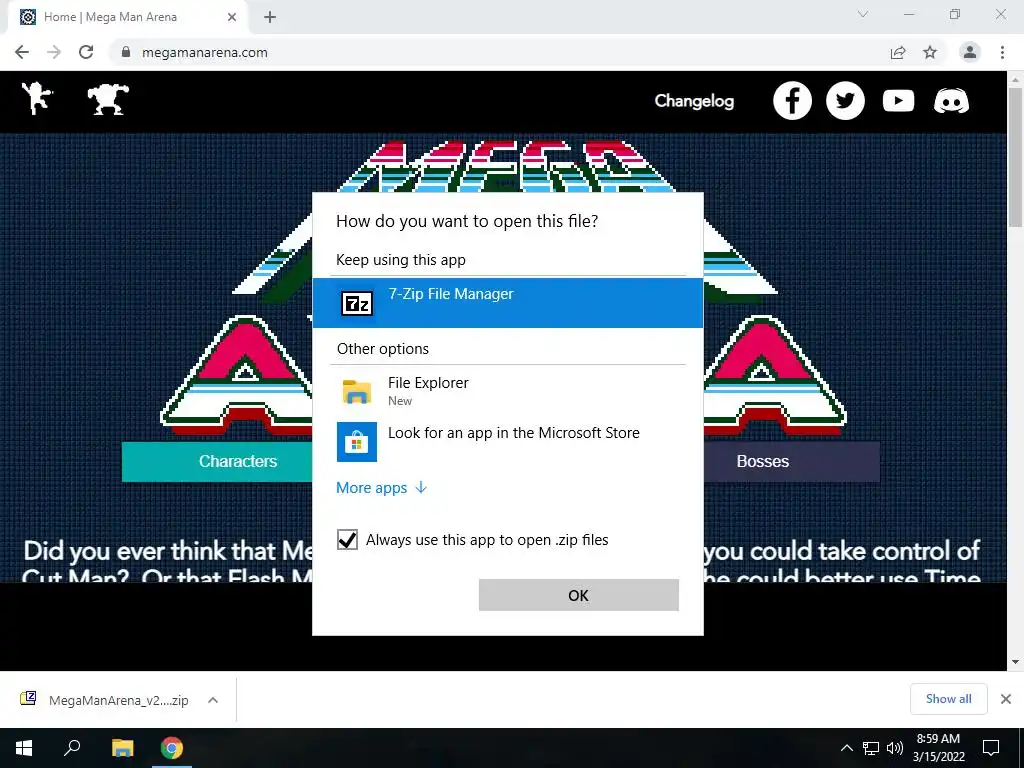Close the downloads bar
Viewport: 1024px width, 768px height.
click(1006, 699)
